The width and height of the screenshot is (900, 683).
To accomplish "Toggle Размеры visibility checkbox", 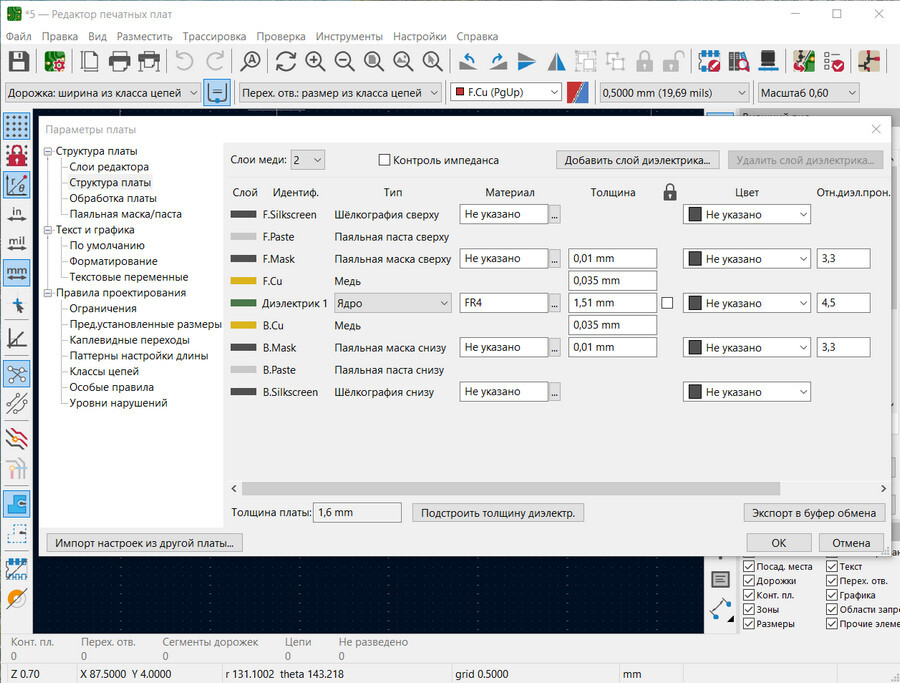I will pos(748,623).
